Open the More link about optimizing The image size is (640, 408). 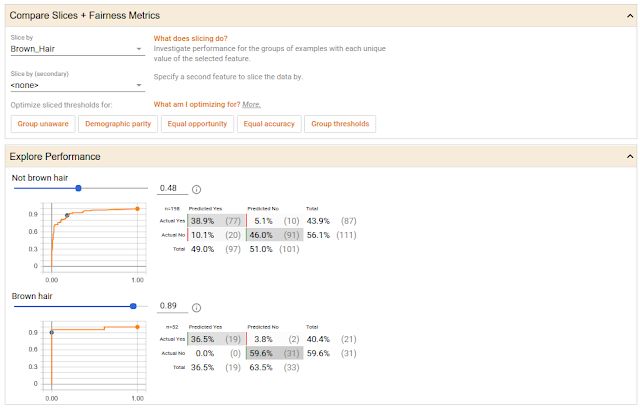(x=251, y=104)
